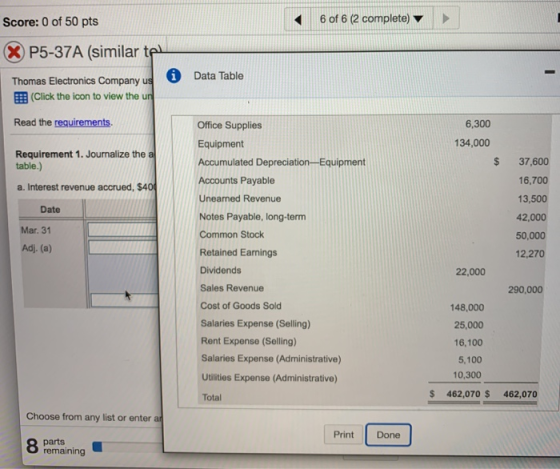
Task: Click the bottom explanation input field
Action: 125,300
